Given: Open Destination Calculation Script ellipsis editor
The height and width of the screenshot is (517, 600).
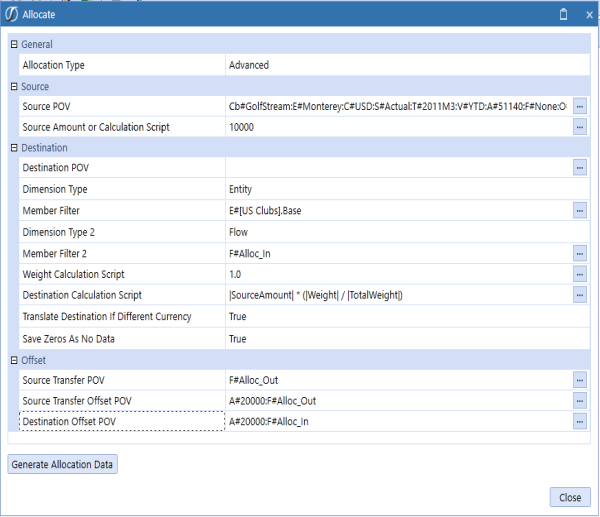Looking at the screenshot, I should (579, 295).
